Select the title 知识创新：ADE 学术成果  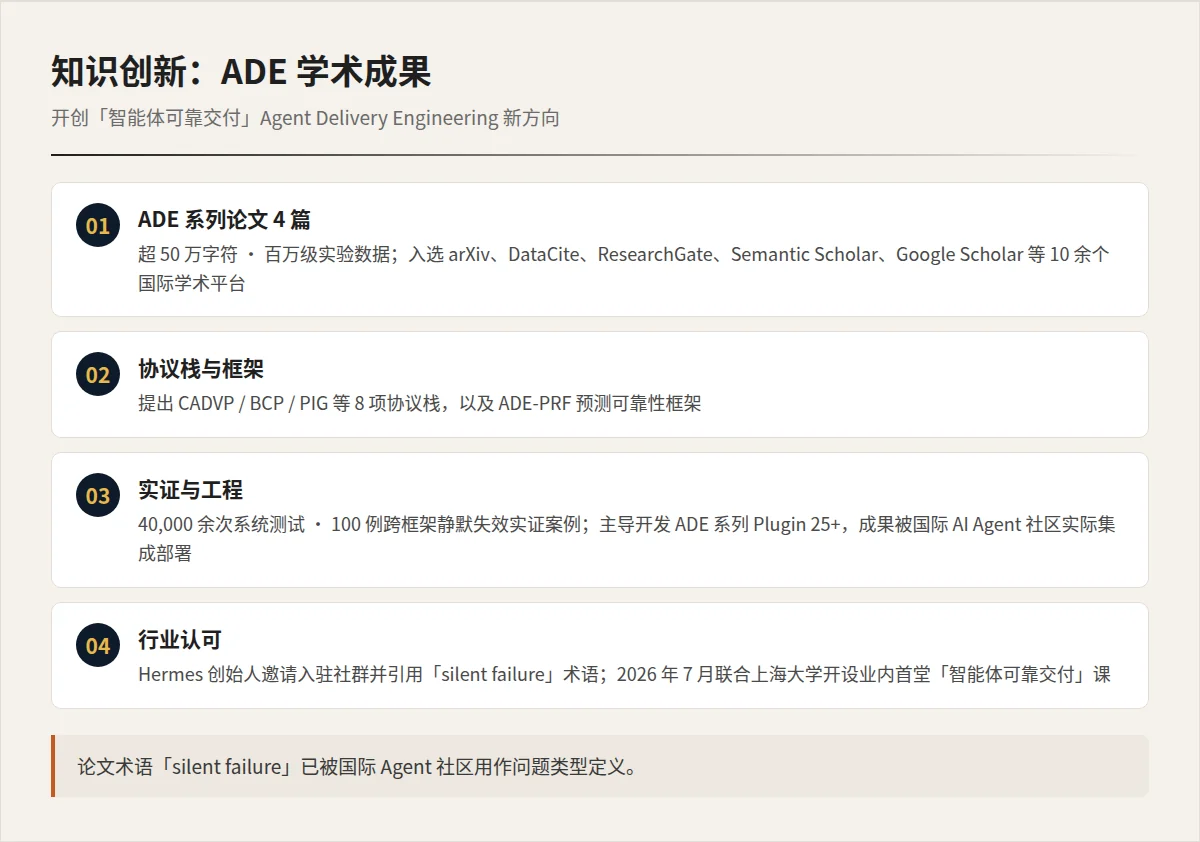pyautogui.click(x=241, y=72)
